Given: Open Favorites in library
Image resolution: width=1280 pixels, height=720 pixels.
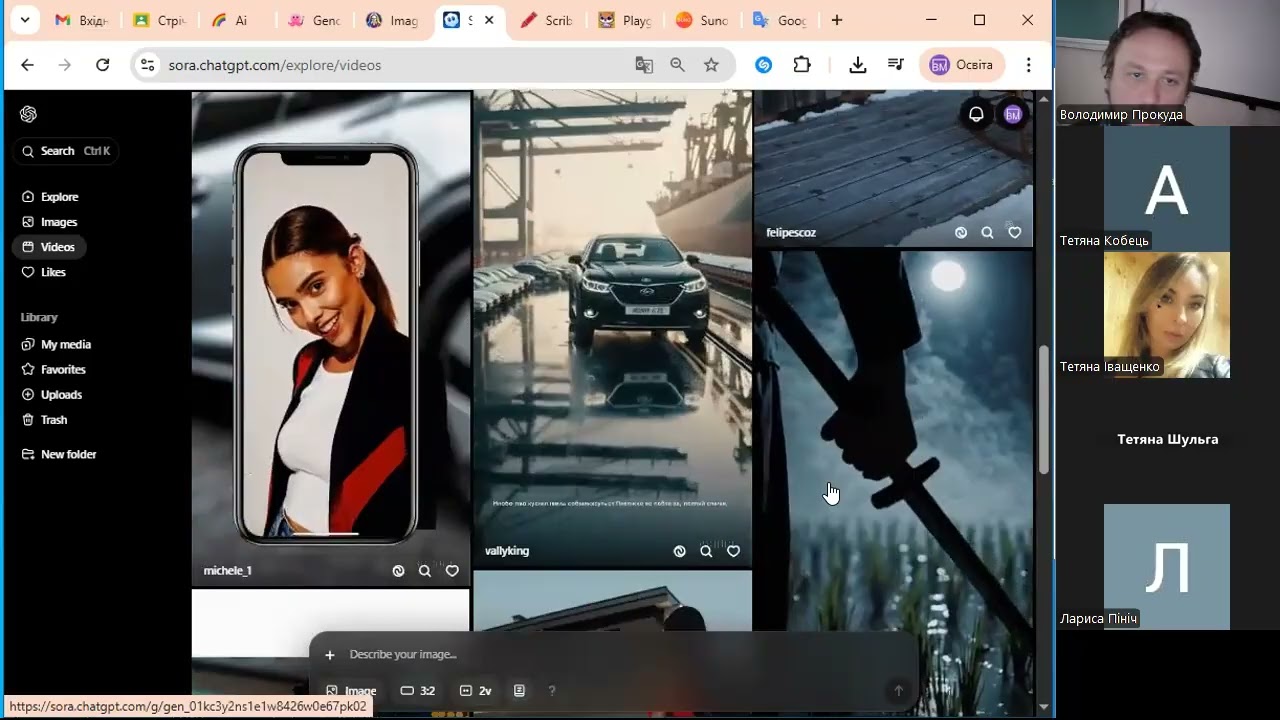Looking at the screenshot, I should pyautogui.click(x=54, y=369).
